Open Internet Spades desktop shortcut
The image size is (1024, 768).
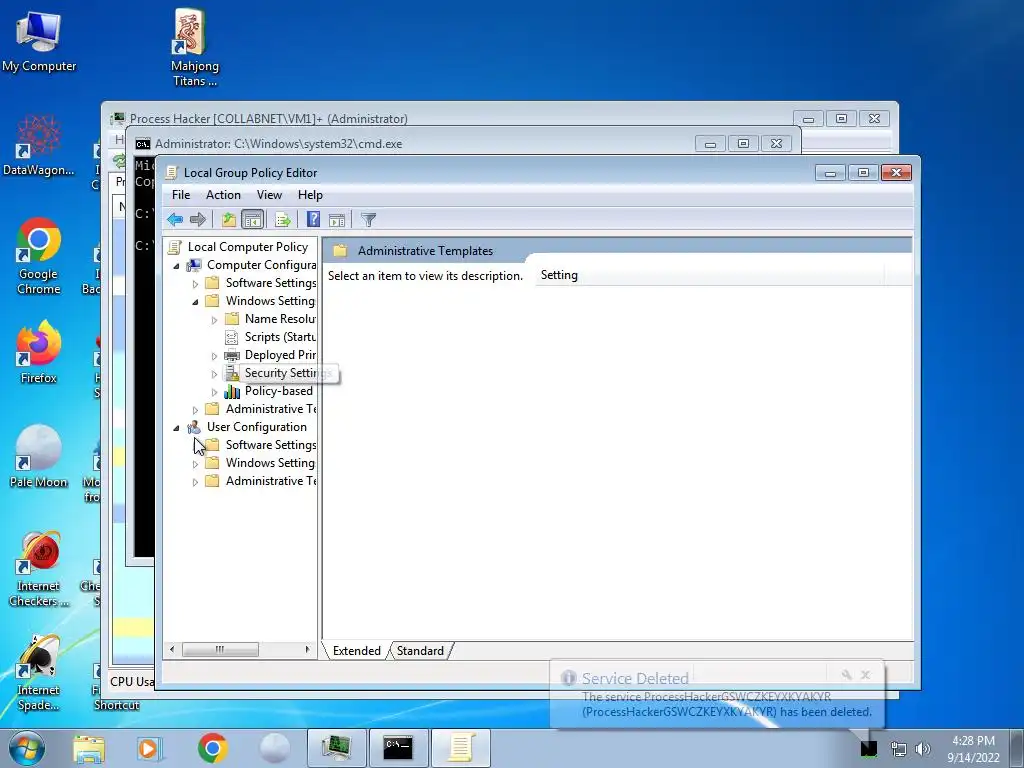[39, 673]
